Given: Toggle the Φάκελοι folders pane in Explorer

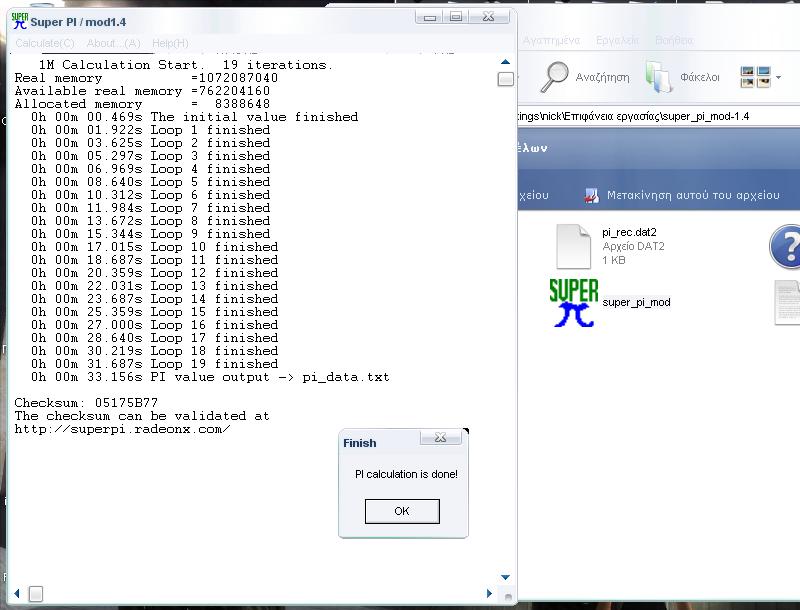Looking at the screenshot, I should [683, 78].
